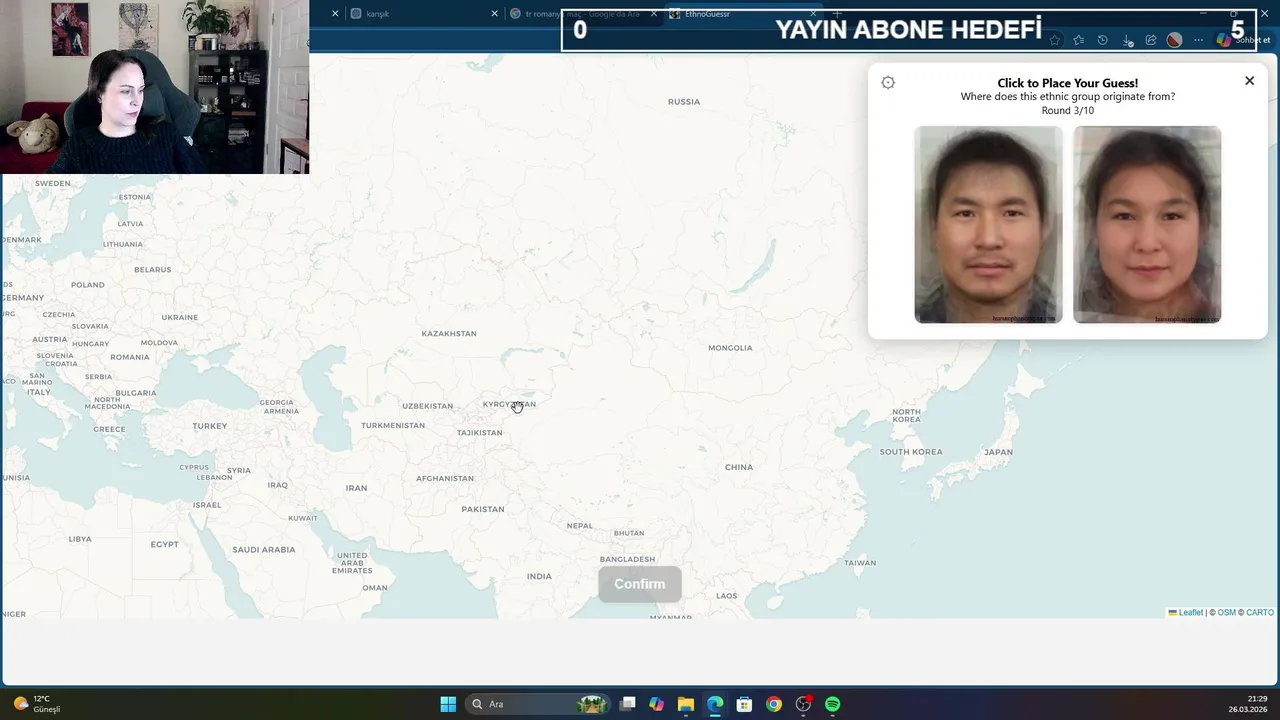Viewport: 1280px width, 720px height.
Task: Place guess on TAIWAN map label
Action: coord(860,563)
